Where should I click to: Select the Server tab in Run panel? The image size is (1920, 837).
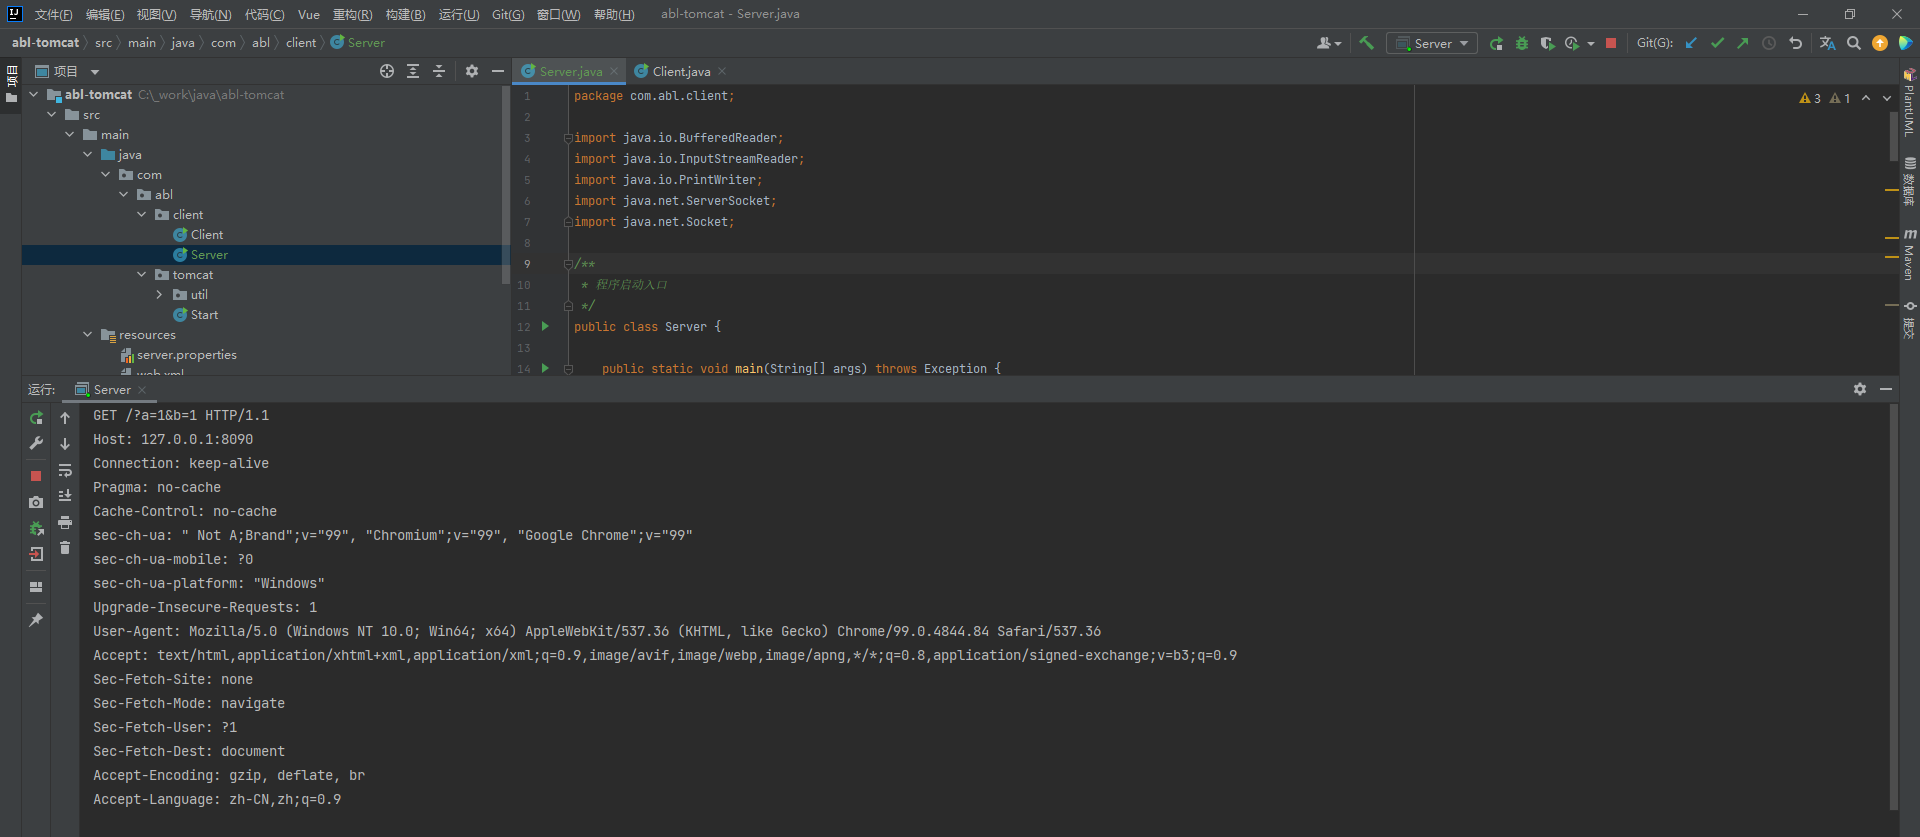(x=112, y=390)
